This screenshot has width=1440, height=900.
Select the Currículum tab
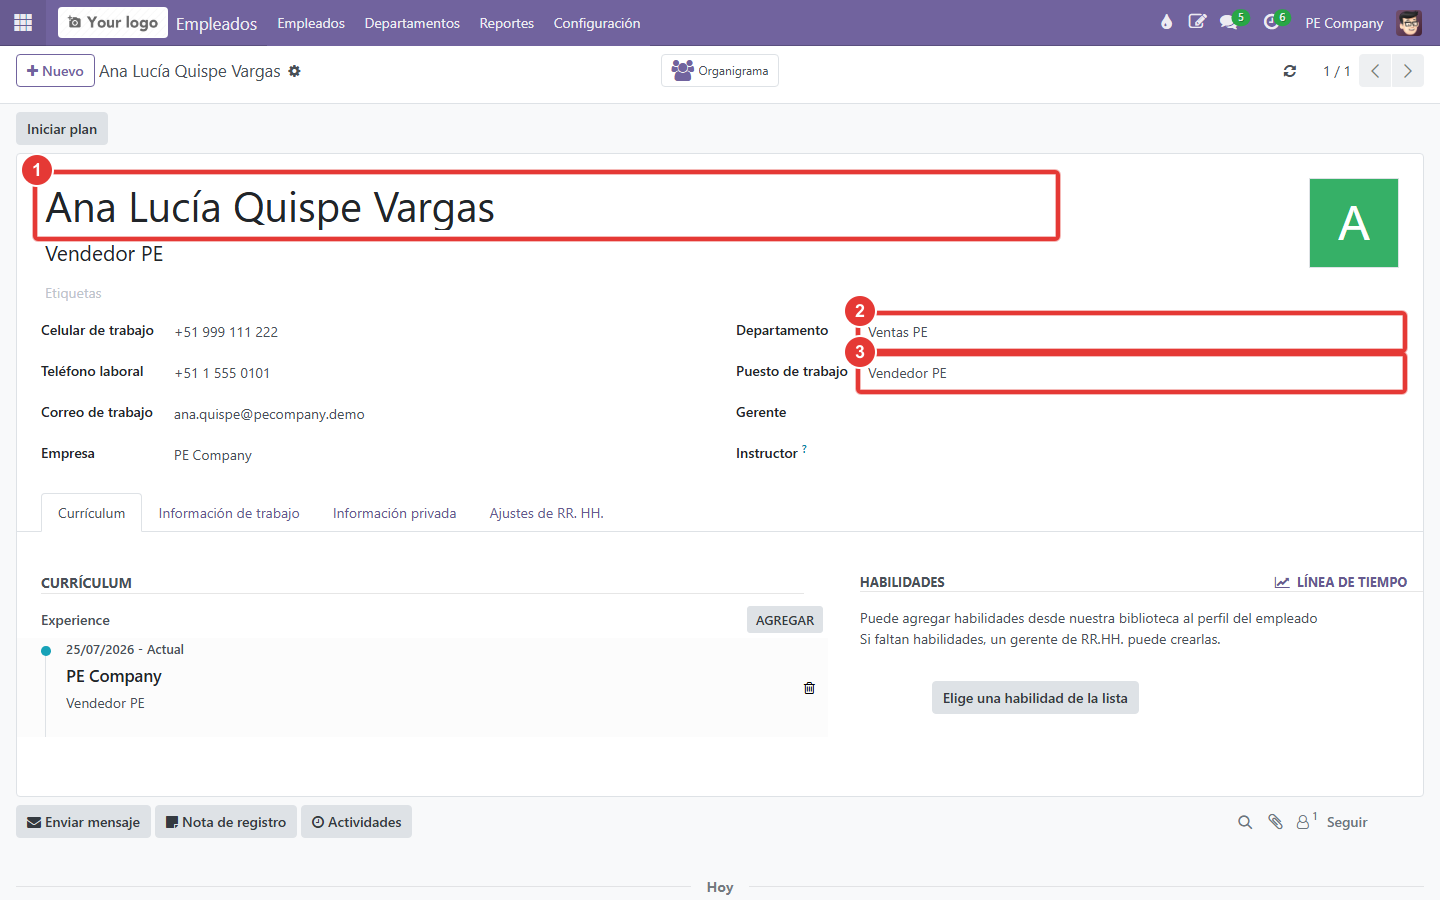pyautogui.click(x=91, y=513)
